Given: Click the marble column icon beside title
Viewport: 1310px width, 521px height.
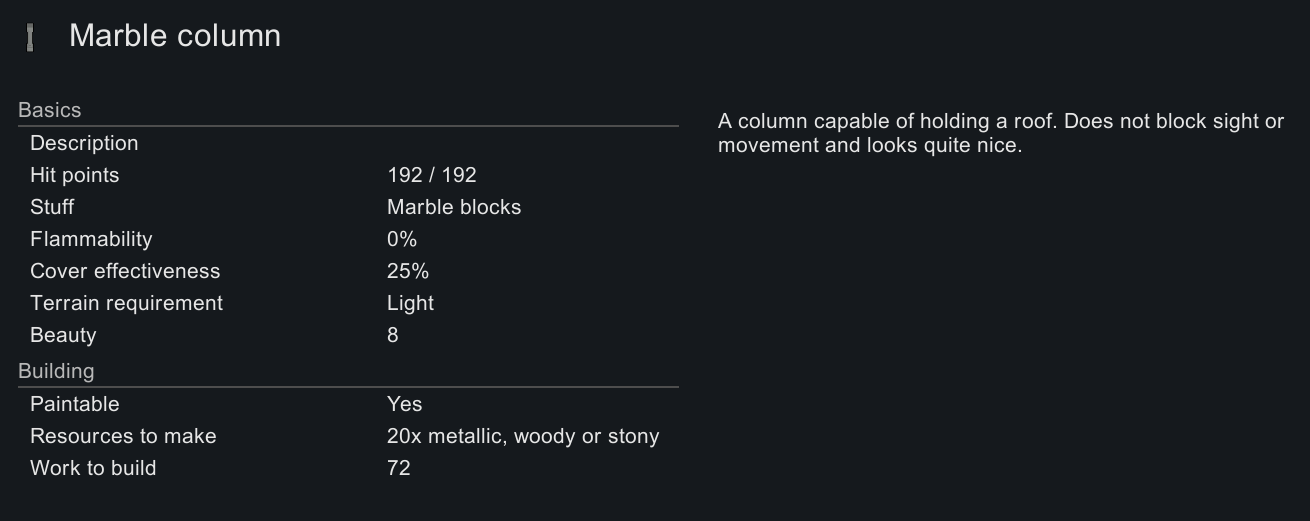Looking at the screenshot, I should [x=31, y=38].
